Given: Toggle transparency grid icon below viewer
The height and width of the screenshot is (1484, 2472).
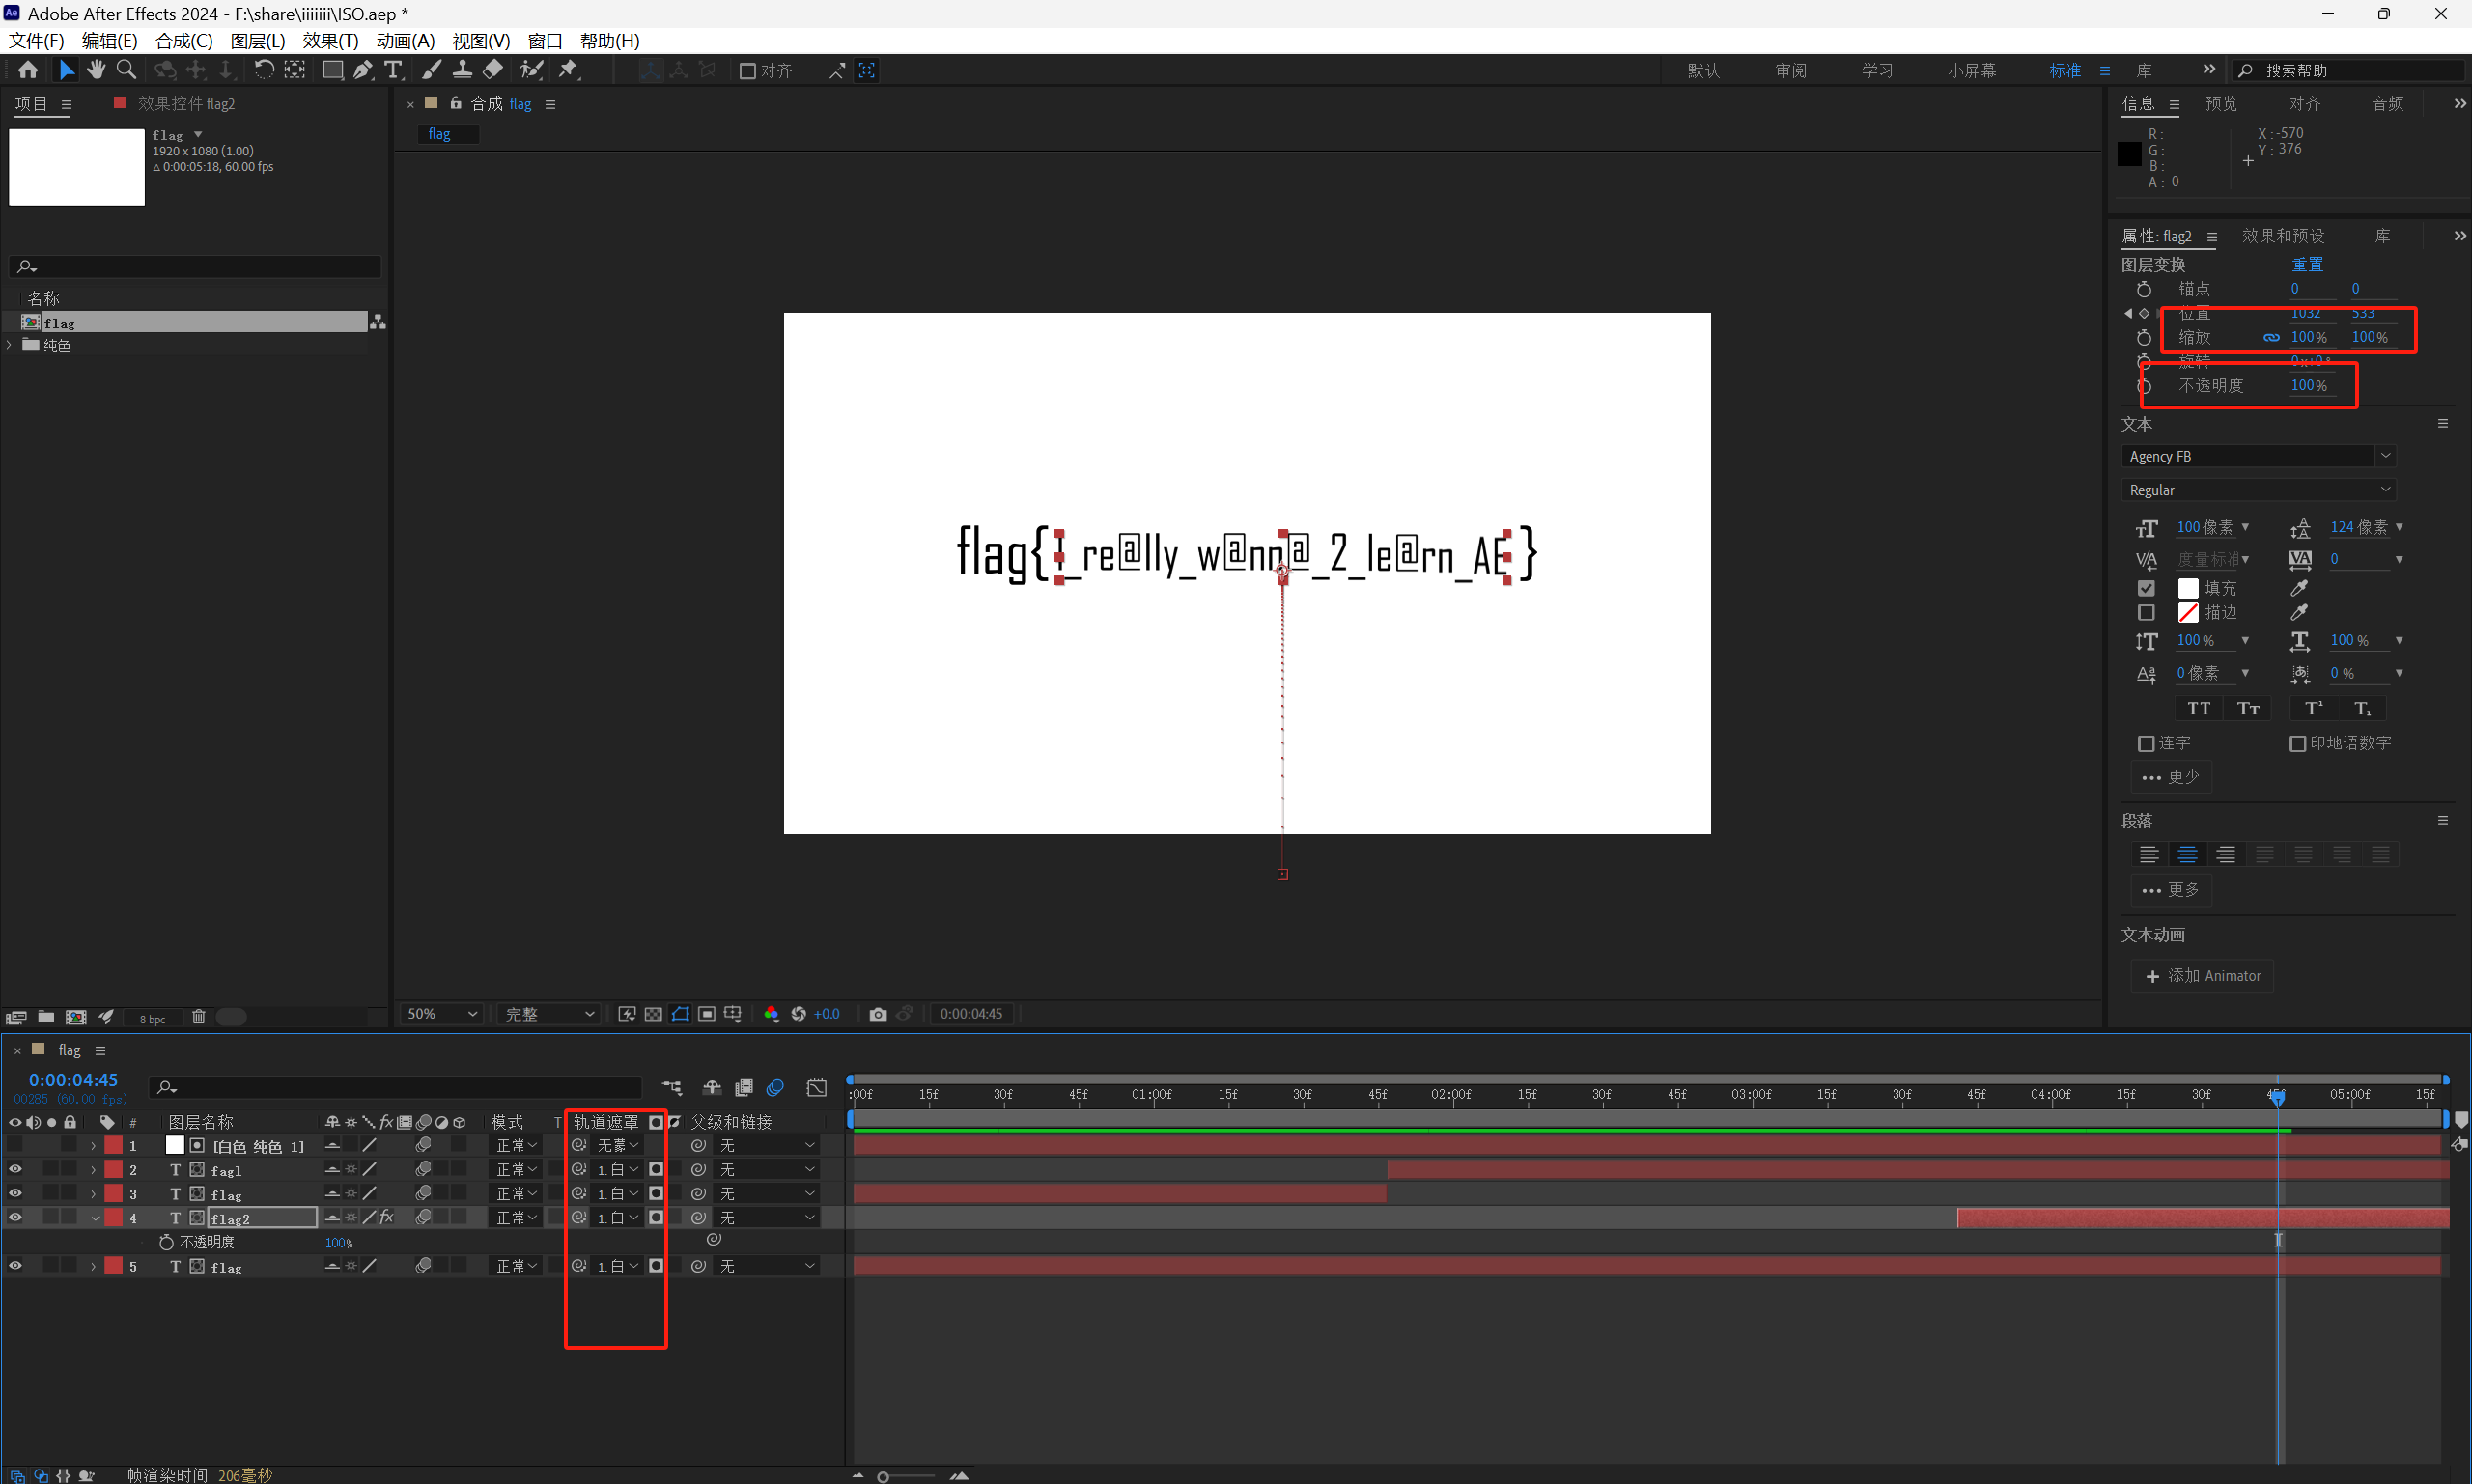Looking at the screenshot, I should click(653, 1014).
